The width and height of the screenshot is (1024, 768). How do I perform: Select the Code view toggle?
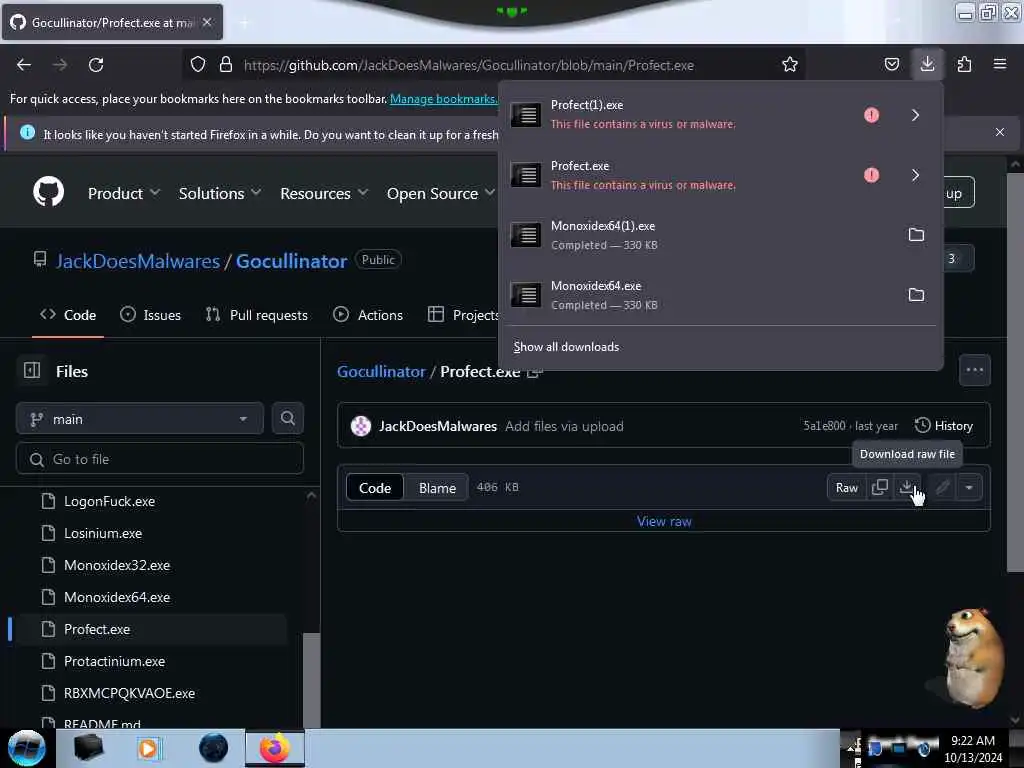coord(375,488)
